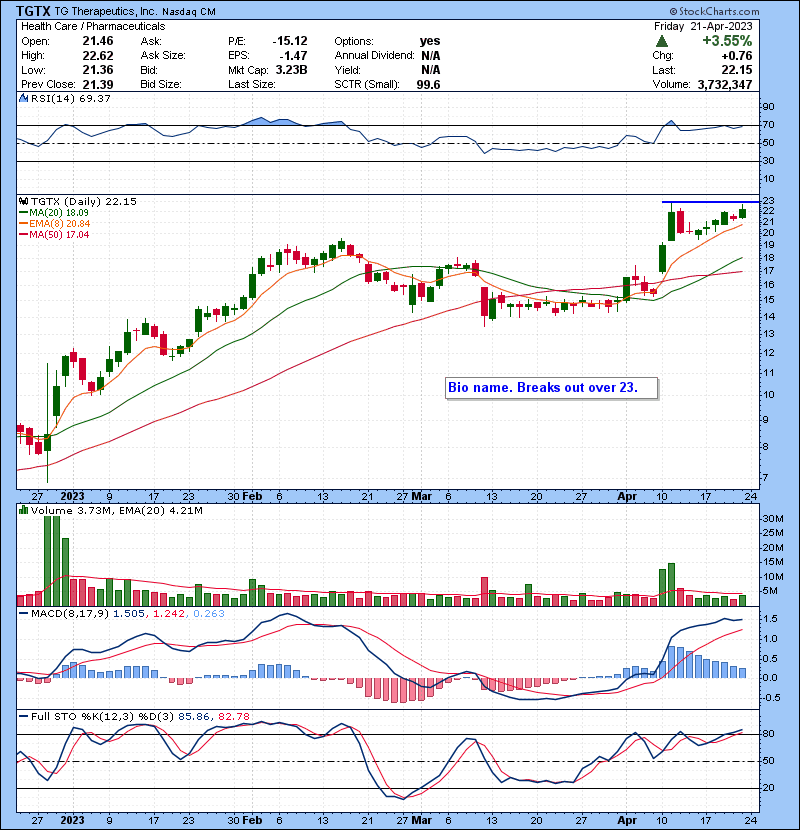This screenshot has width=800, height=830.
Task: Click the candlestick icon beside TGTX (Daily)
Action: point(24,202)
